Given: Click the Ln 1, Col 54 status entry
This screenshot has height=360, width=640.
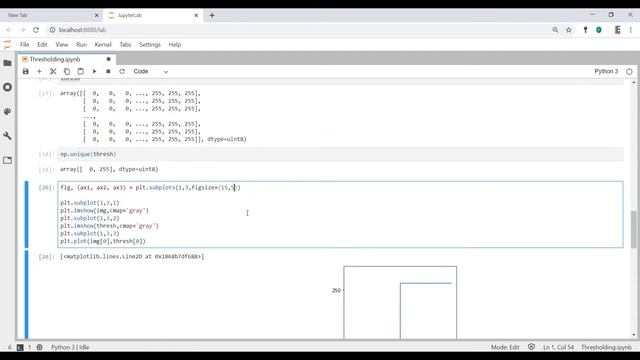Looking at the screenshot, I should tap(558, 347).
